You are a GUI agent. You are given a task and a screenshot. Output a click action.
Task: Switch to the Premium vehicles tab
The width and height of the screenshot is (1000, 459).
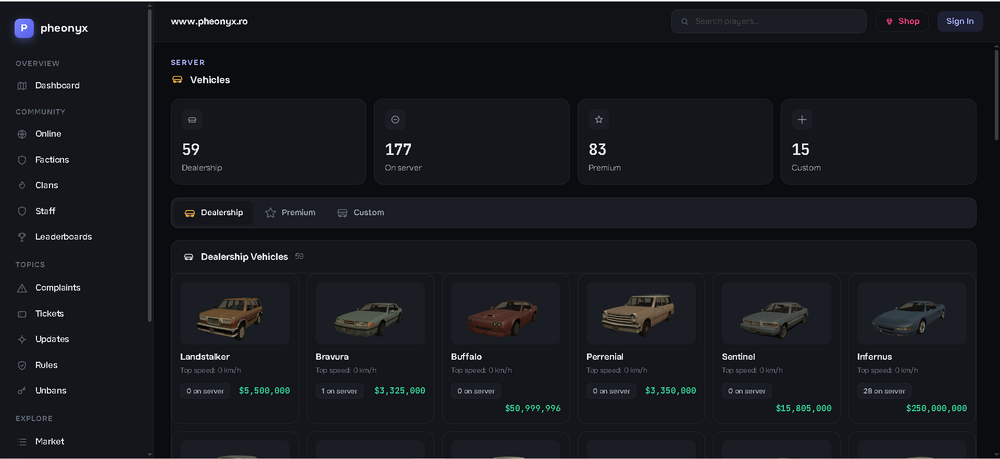[290, 213]
